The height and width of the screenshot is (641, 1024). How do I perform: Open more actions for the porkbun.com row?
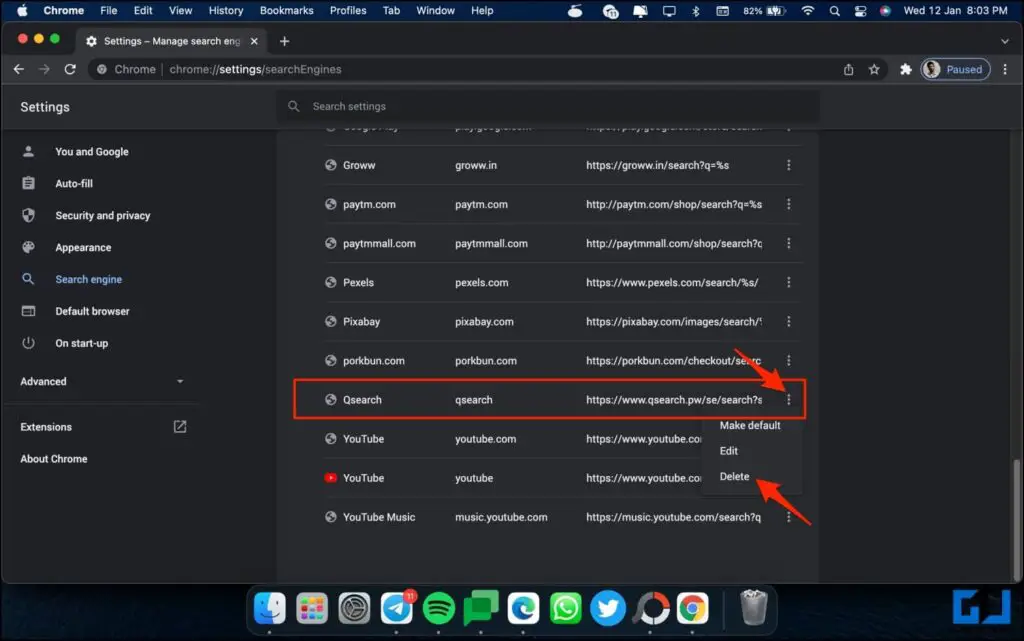[788, 360]
